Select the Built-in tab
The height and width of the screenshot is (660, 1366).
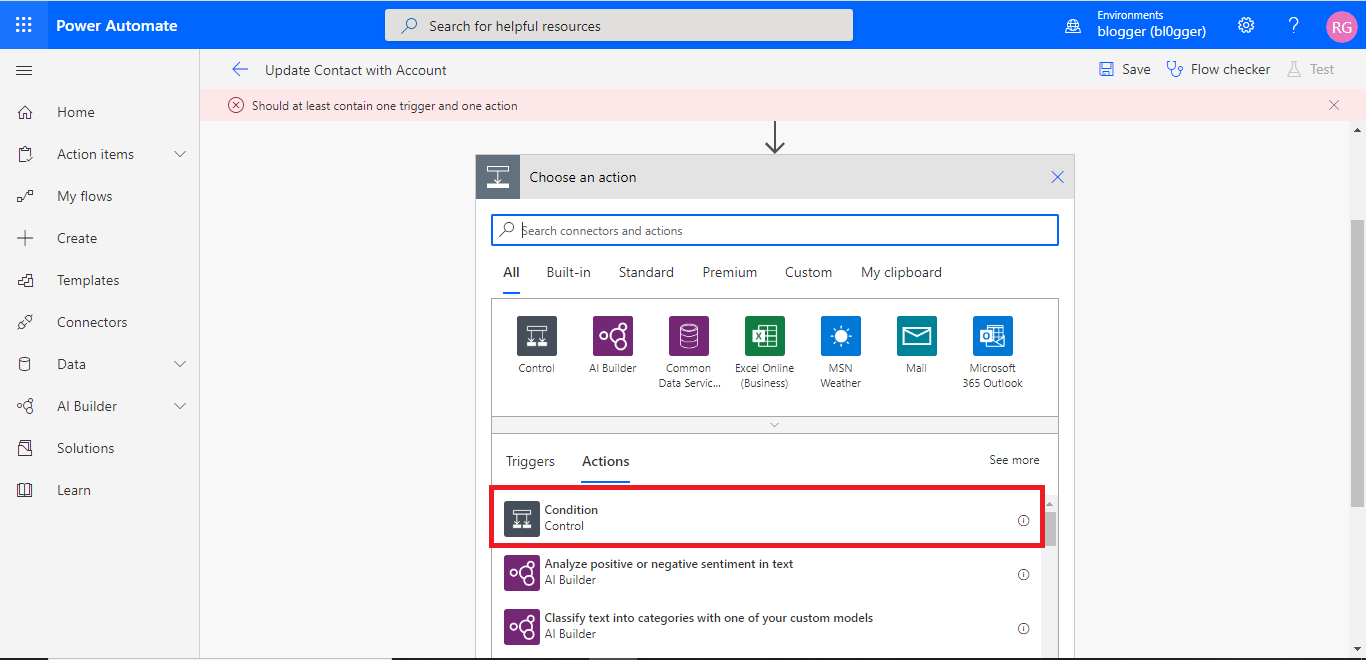[568, 272]
